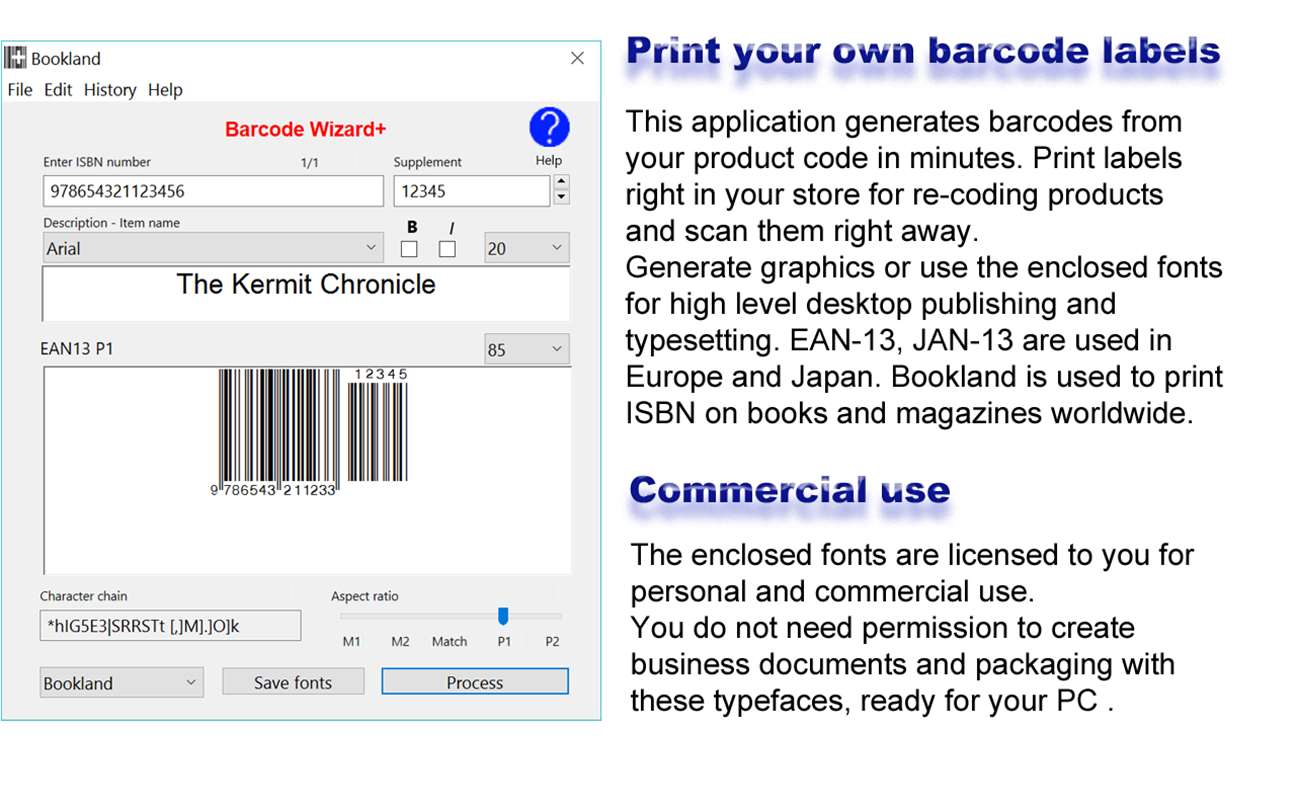Toggle the Italic (I) checkbox

447,249
